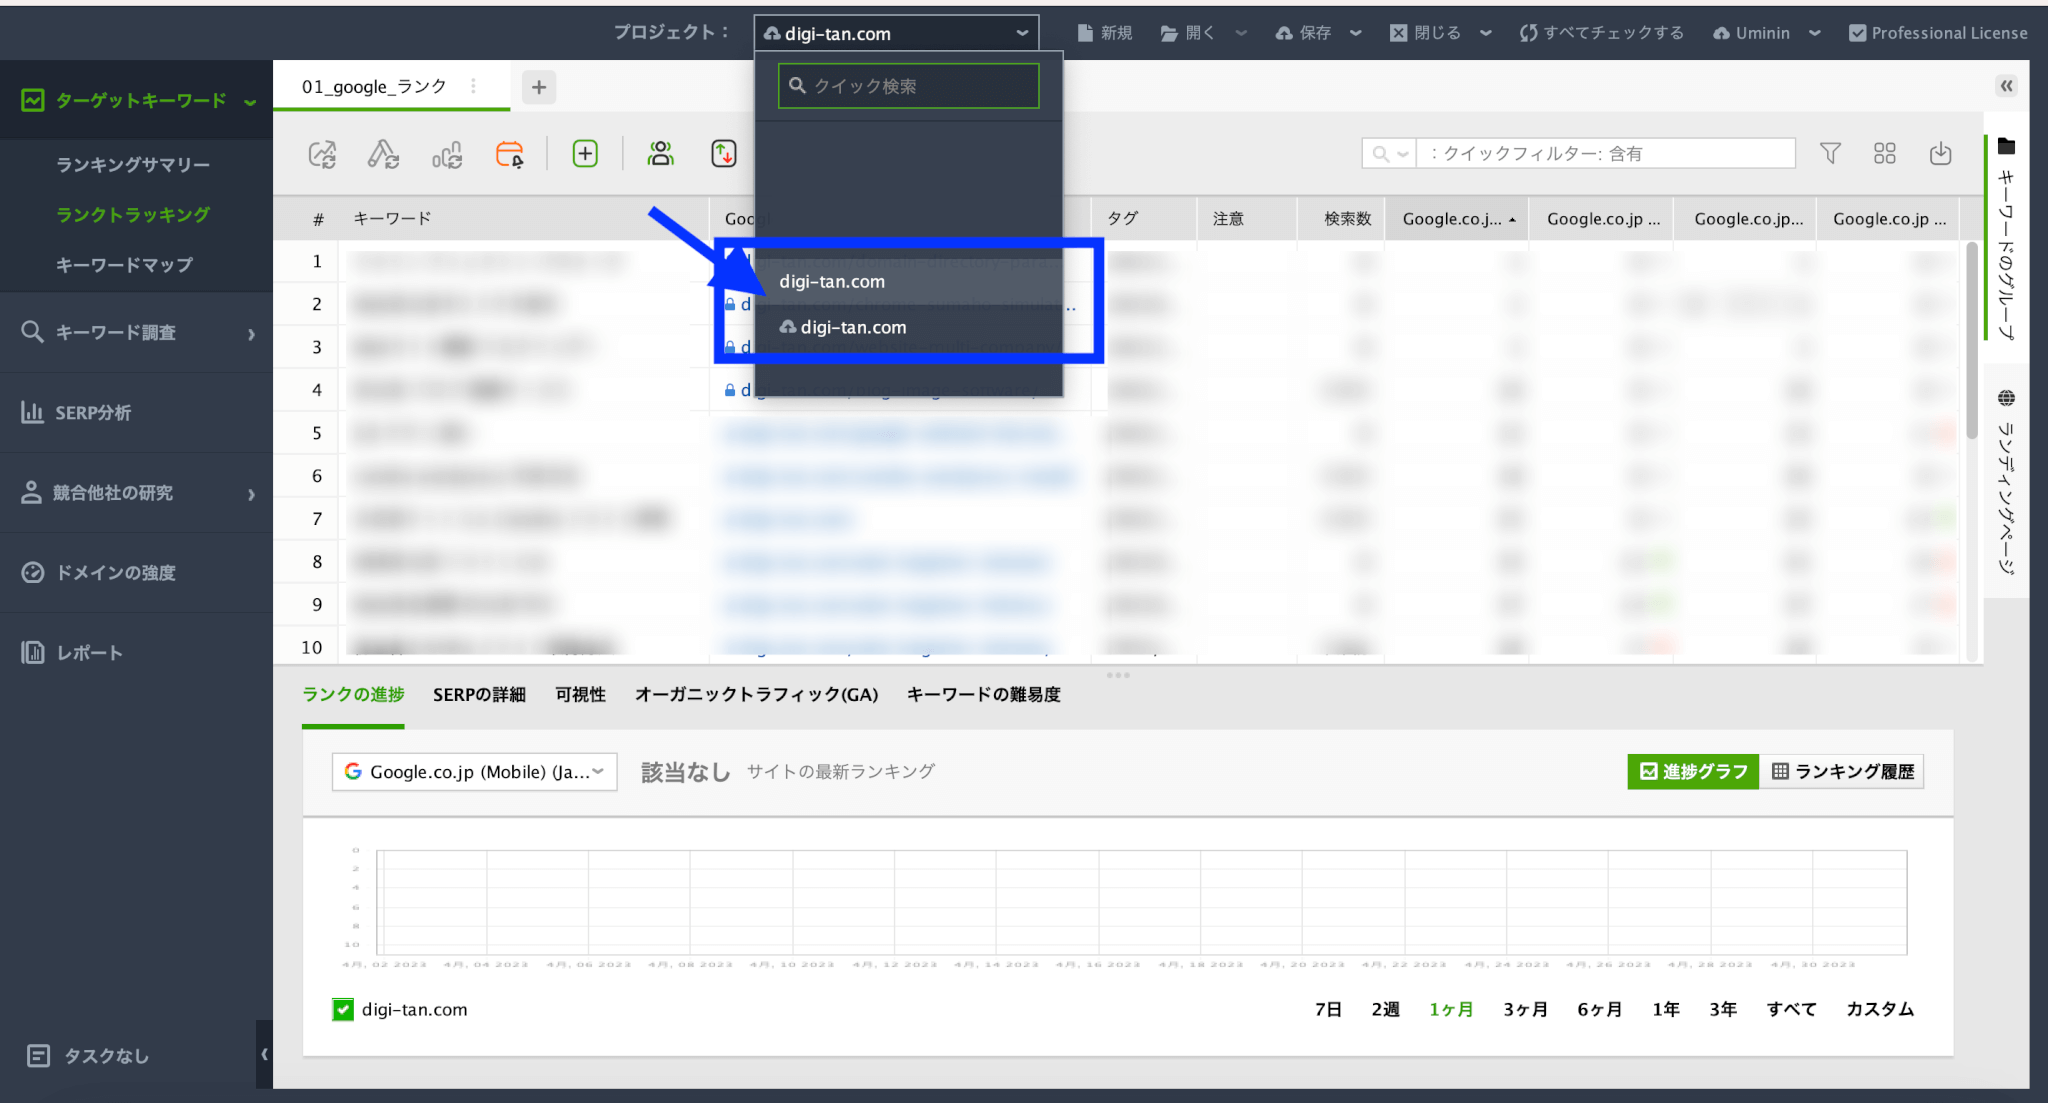
Task: Select cloud digi-tan.com project in list
Action: coord(908,327)
